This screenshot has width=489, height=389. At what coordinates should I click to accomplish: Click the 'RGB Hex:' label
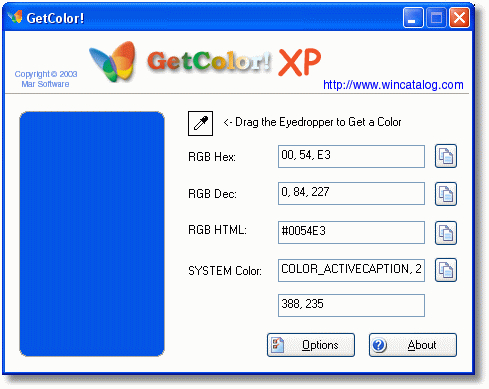coord(212,157)
